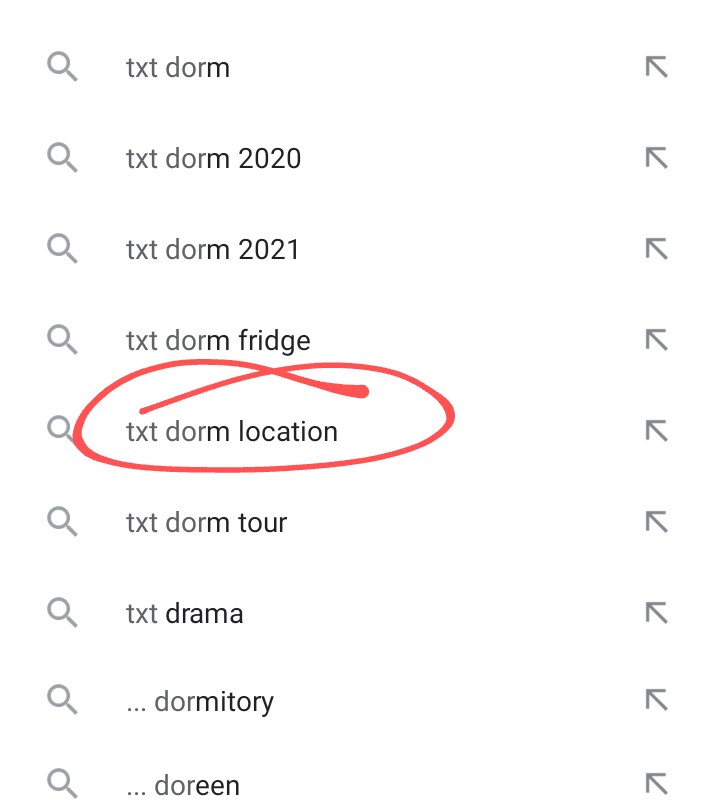Use the arrow icon for 'txt dorm tour'
Viewport: 720px width, 812px height.
[x=657, y=522]
